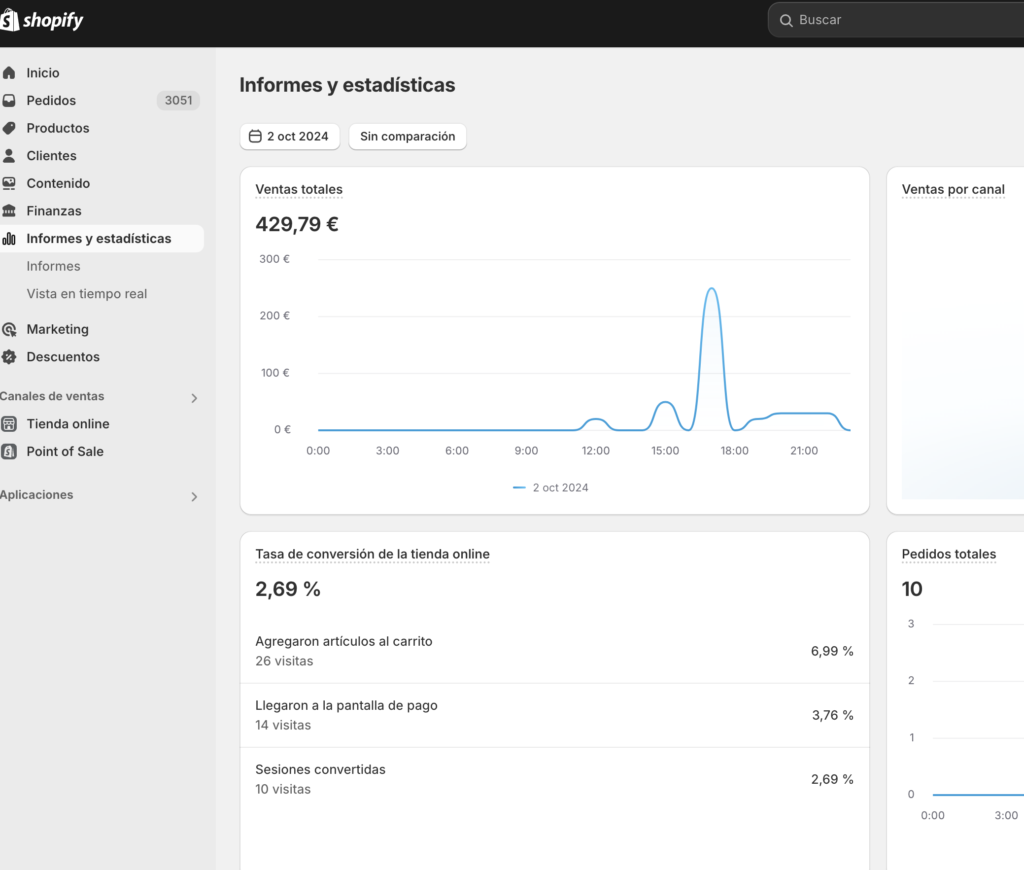Click Llegaron a la pantalla de pago row
This screenshot has height=870, width=1024.
tap(554, 715)
